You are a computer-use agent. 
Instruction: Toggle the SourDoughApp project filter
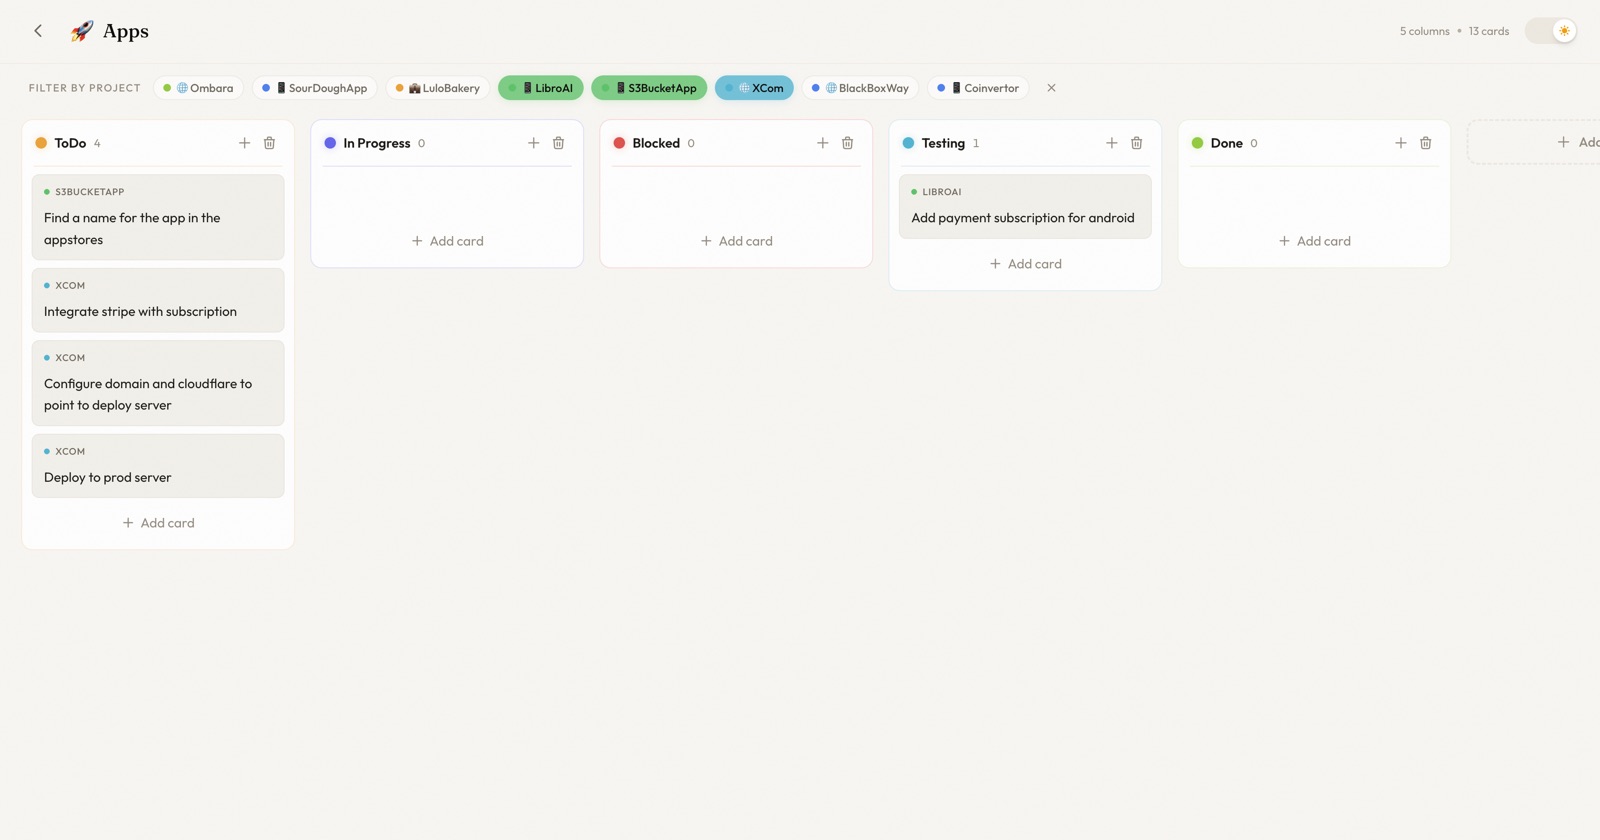(x=314, y=88)
